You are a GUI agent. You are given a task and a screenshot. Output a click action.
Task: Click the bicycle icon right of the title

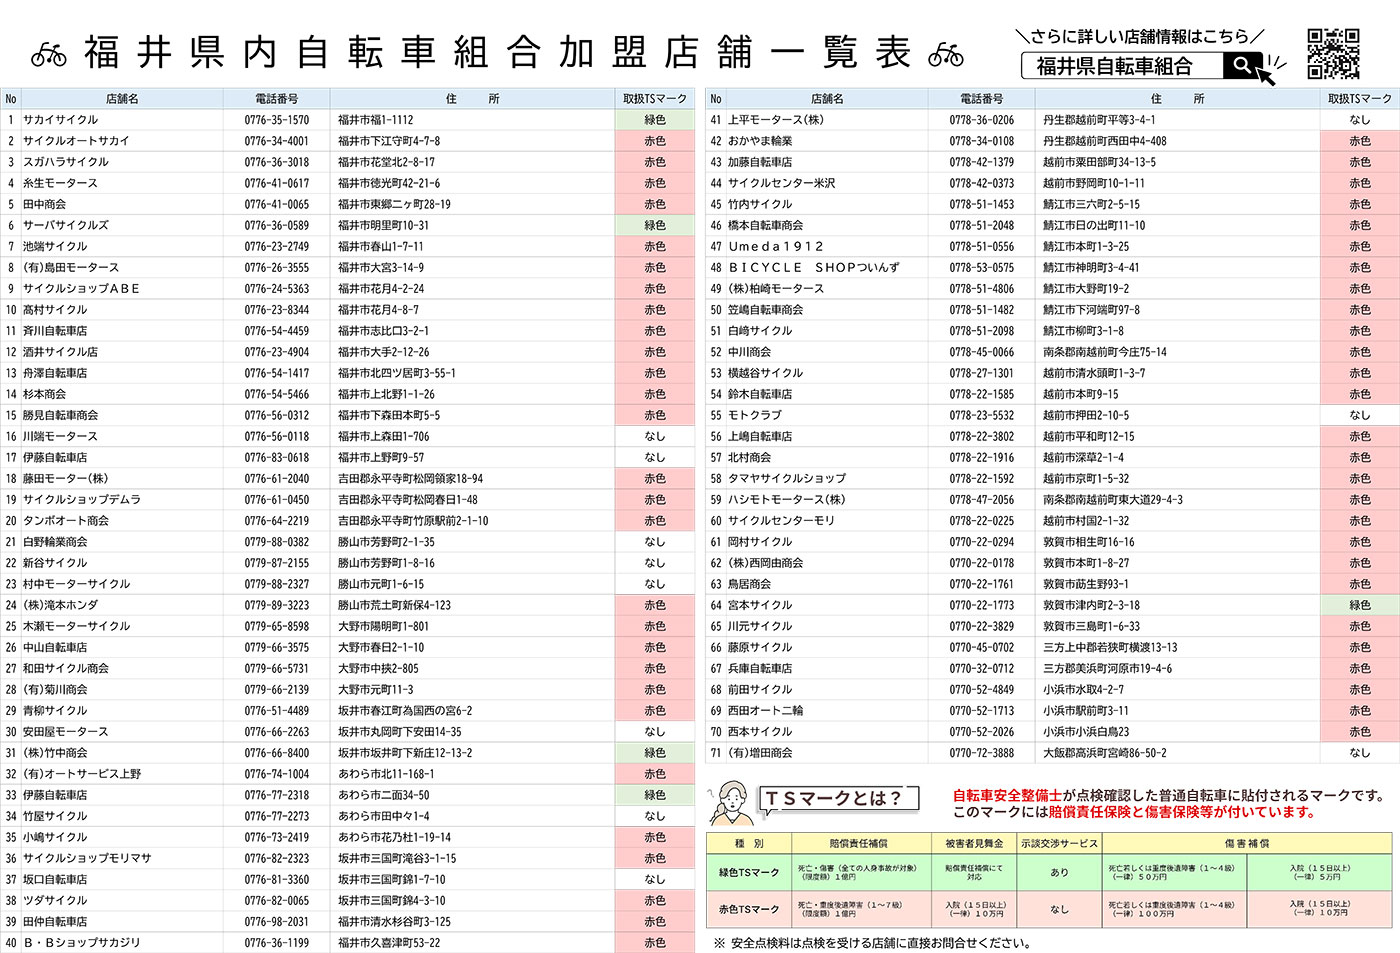pos(945,54)
